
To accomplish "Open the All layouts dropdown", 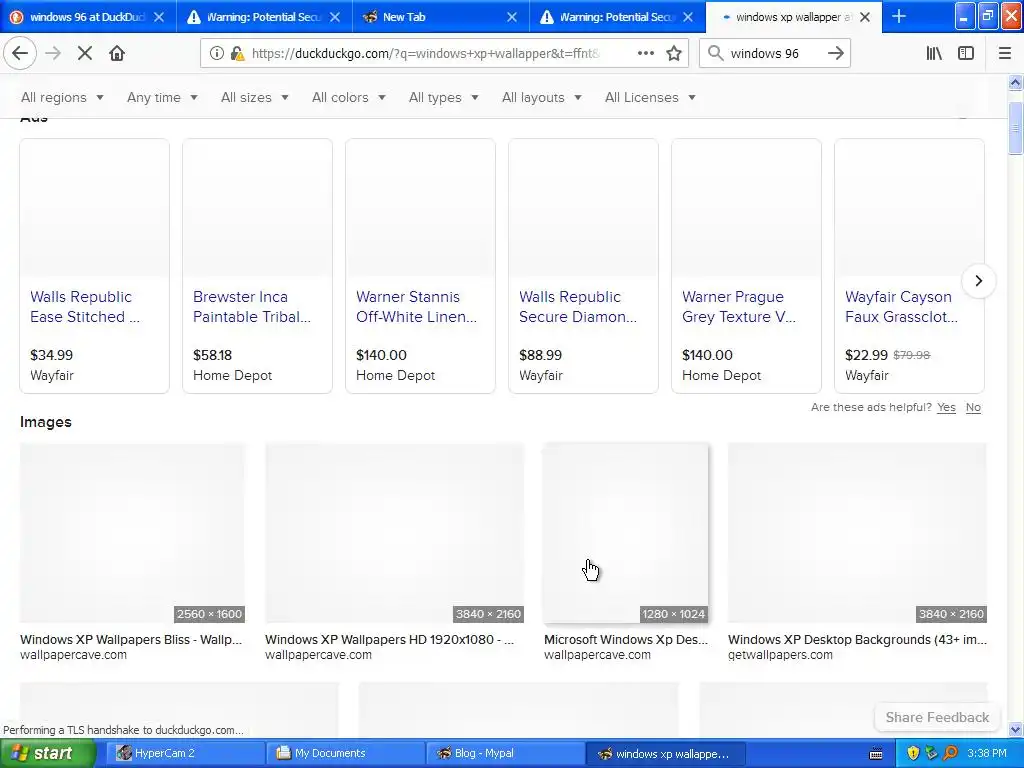I will click(541, 97).
